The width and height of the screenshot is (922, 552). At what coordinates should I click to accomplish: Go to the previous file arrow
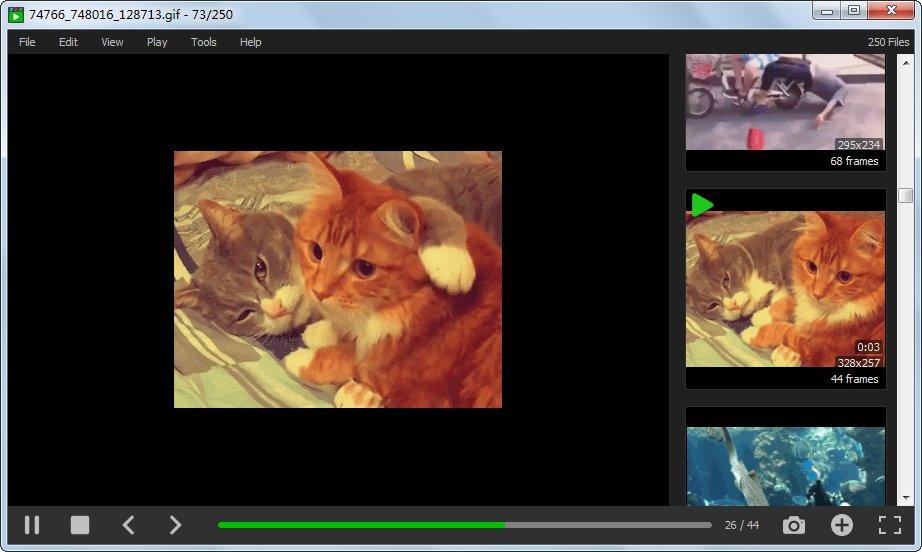click(129, 525)
